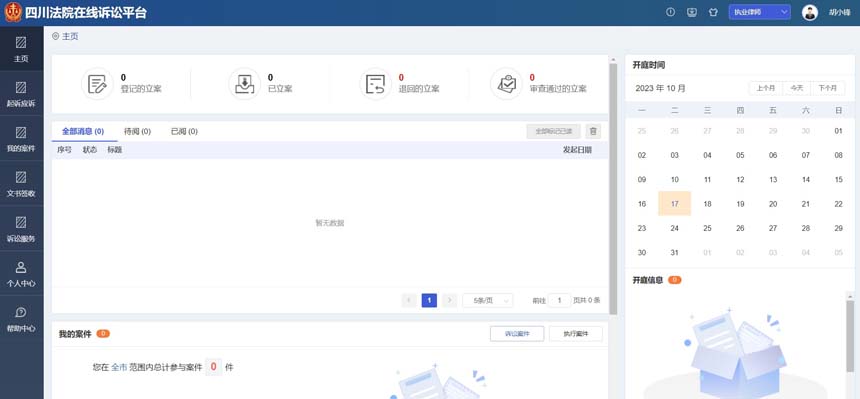Select date 06 on the calendar
Image resolution: width=860 pixels, height=399 pixels.
(x=773, y=155)
